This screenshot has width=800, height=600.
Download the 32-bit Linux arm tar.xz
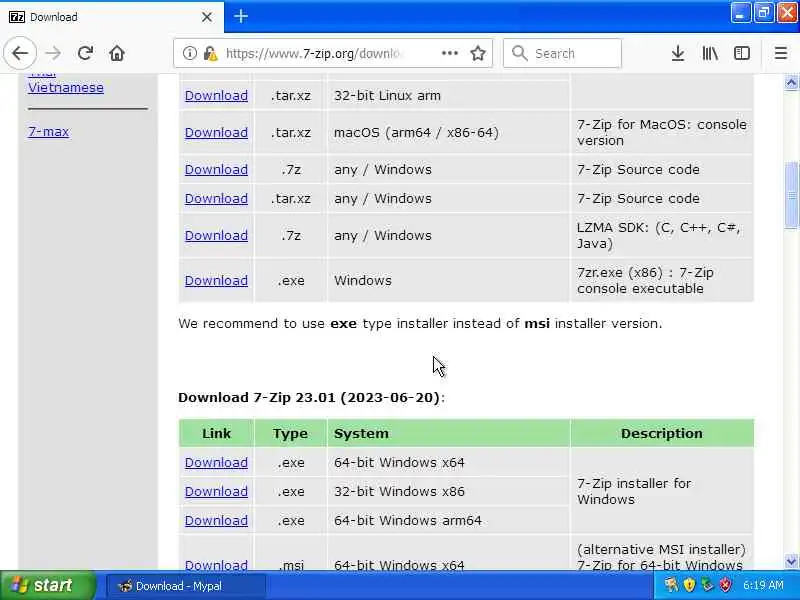coord(216,95)
